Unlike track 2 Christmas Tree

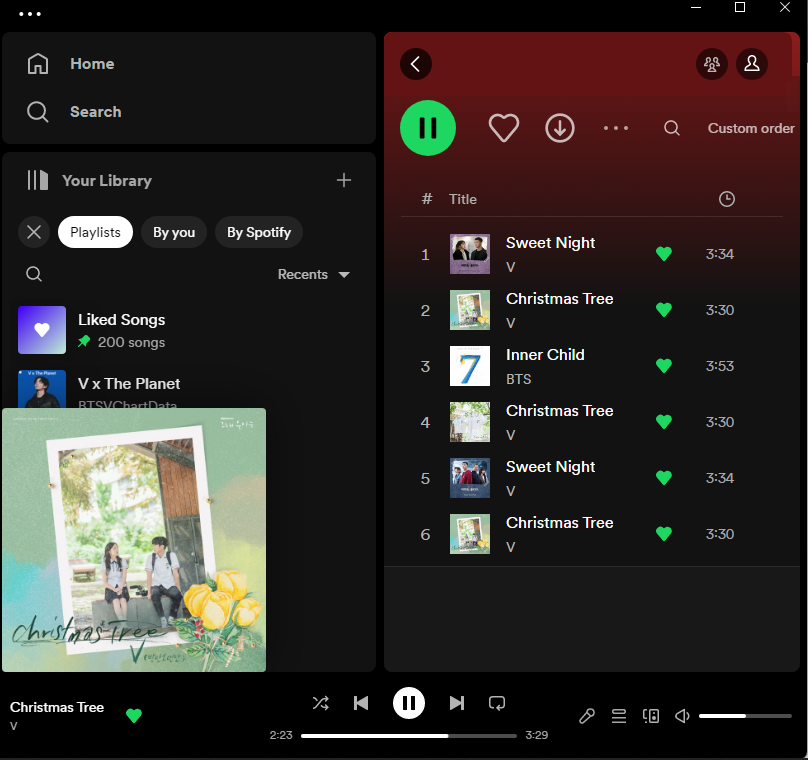(664, 310)
